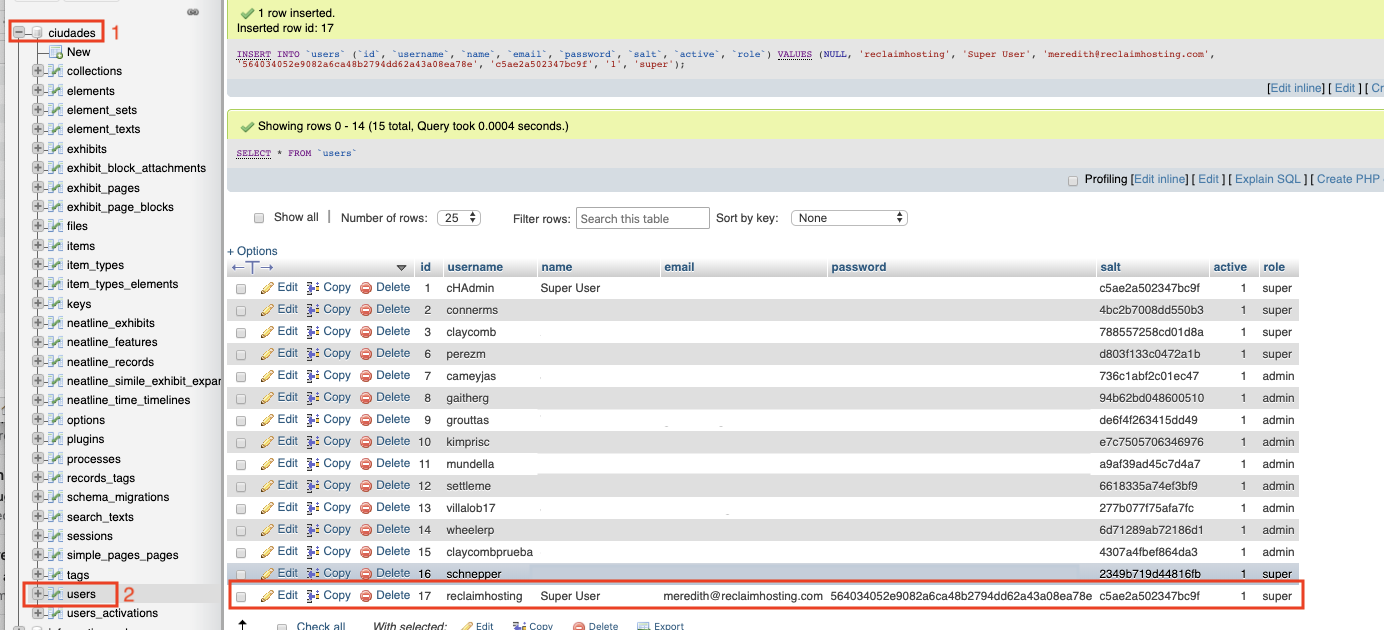Click the Copy icon in the cameyjas row
Screen dimensions: 1384x630
[x=313, y=375]
